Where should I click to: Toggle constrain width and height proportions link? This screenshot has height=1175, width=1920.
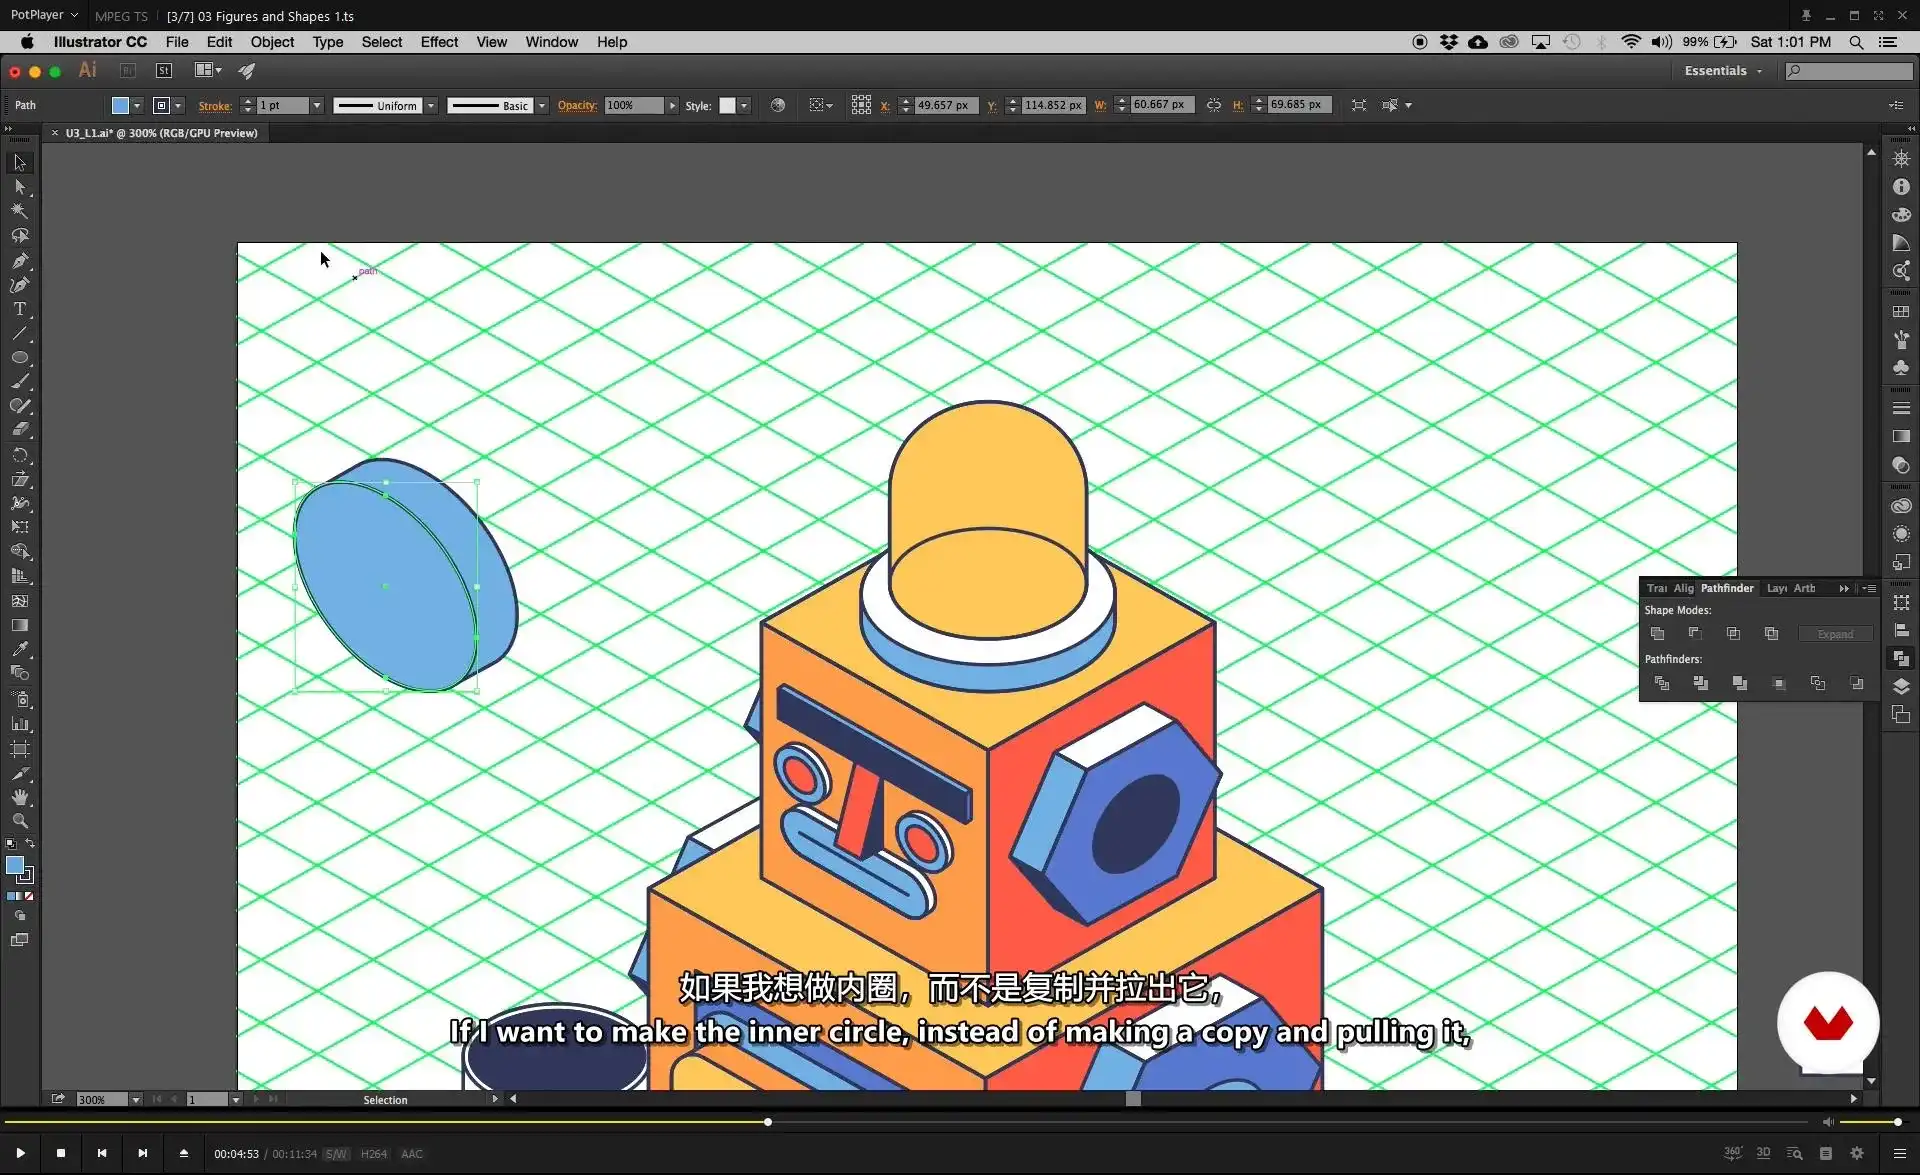coord(1213,105)
